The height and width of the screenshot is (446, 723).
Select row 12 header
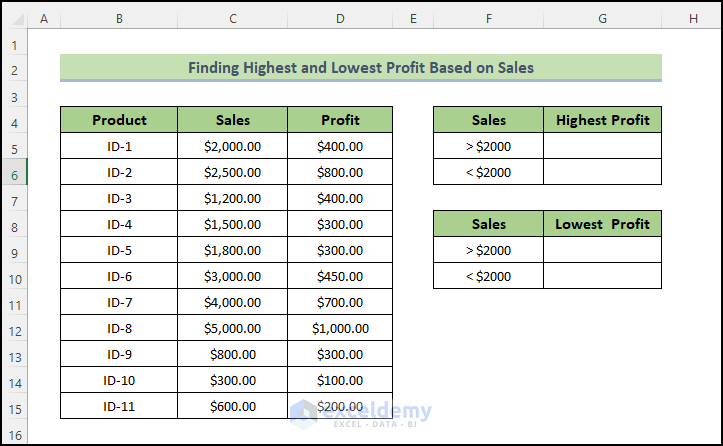click(14, 328)
